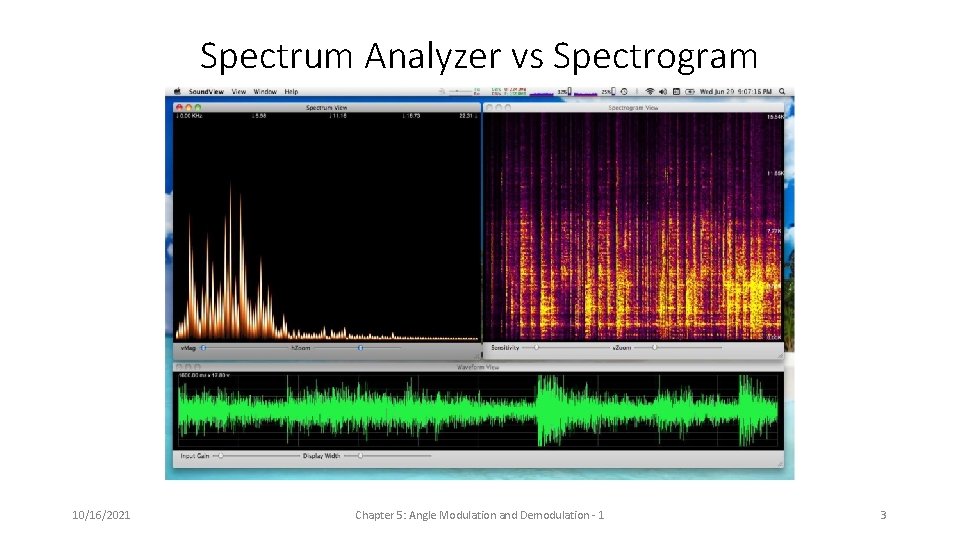
Task: Open the Apple menu
Action: (178, 91)
